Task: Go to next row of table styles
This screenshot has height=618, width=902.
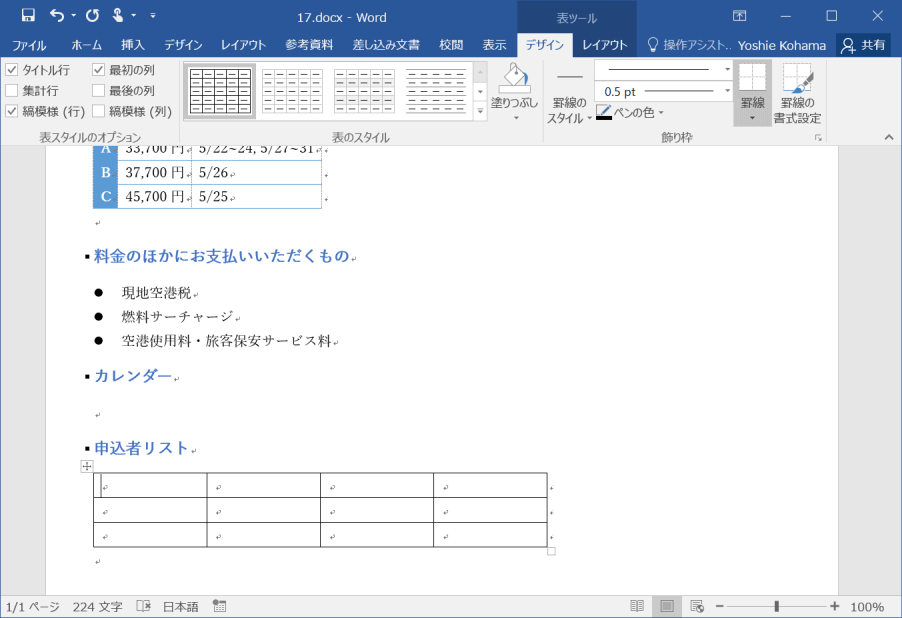Action: point(480,91)
